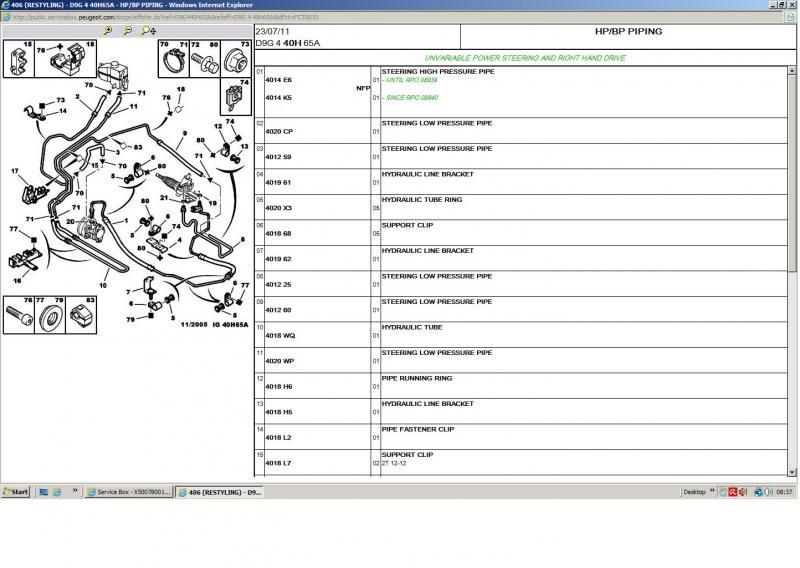
Task: Click part number 4014 E6
Action: point(278,80)
